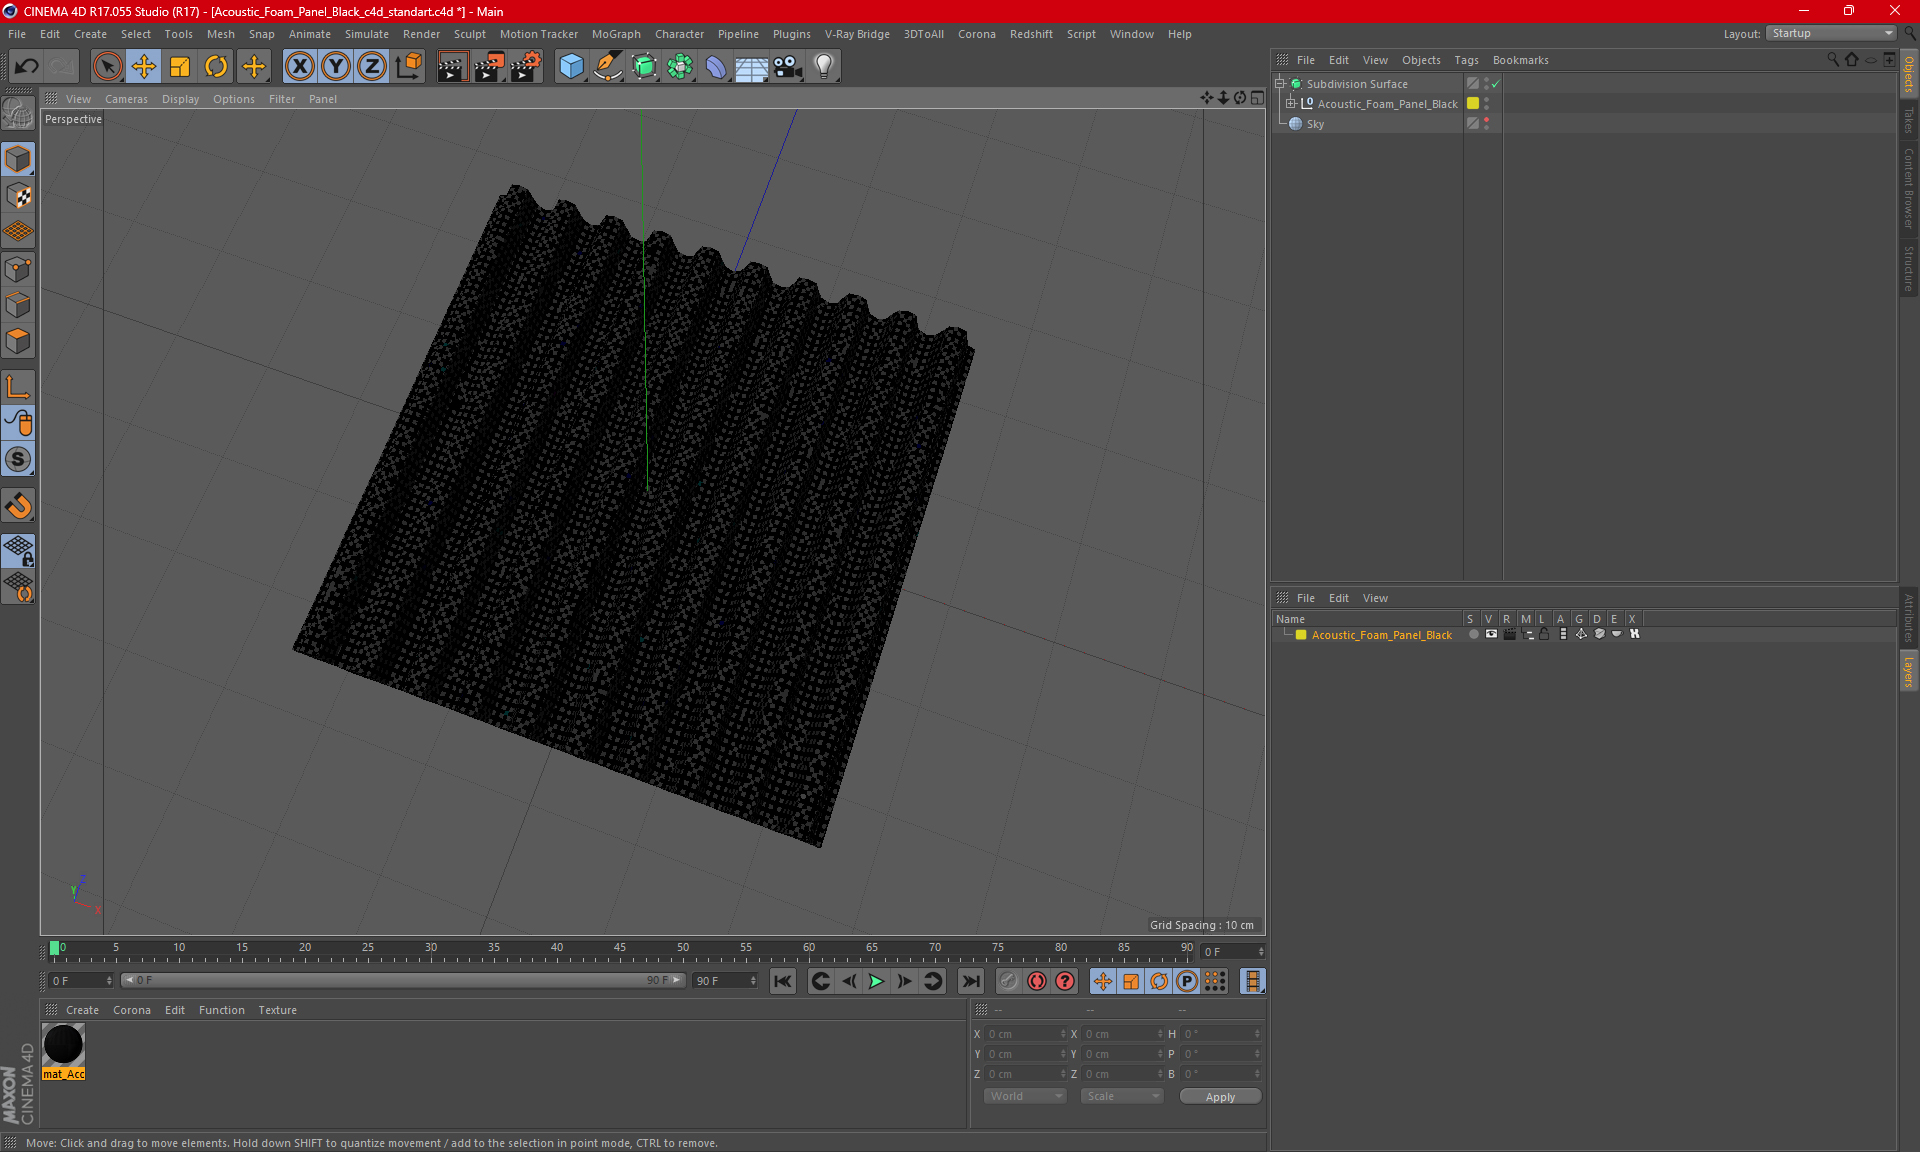Play the animation forward

pyautogui.click(x=876, y=982)
